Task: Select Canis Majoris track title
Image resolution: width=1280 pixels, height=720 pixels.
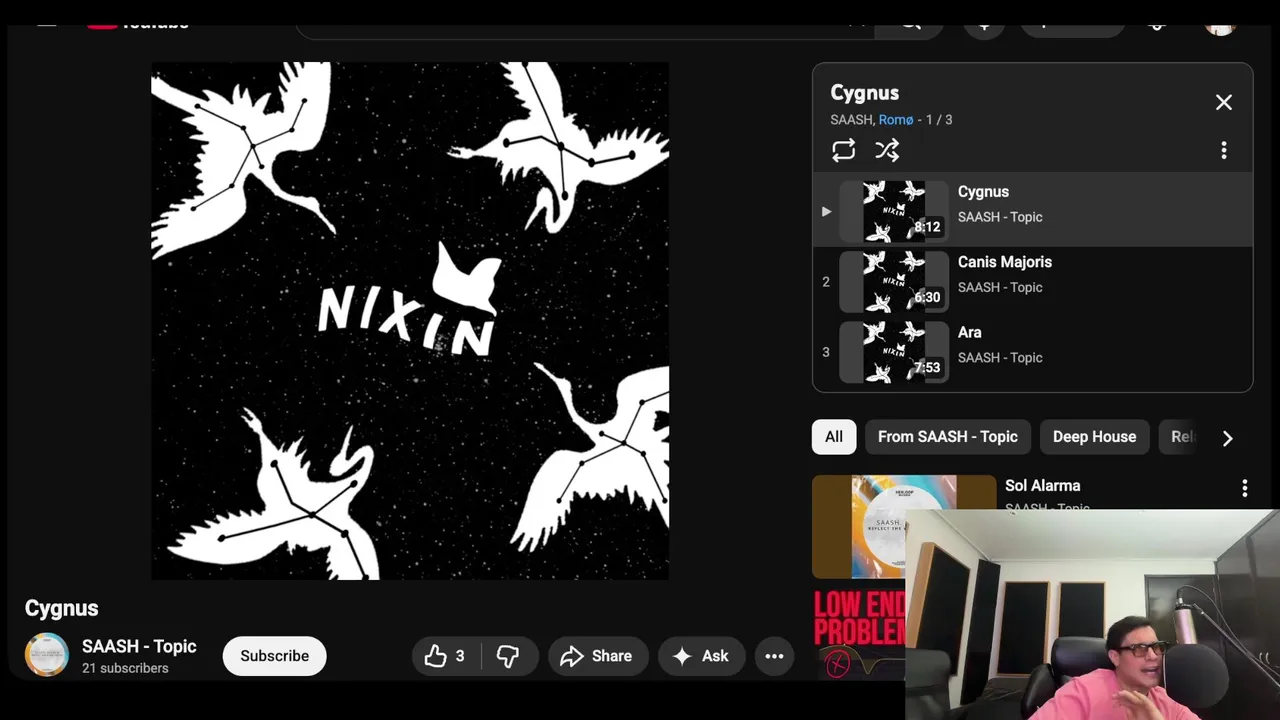Action: (x=1004, y=262)
